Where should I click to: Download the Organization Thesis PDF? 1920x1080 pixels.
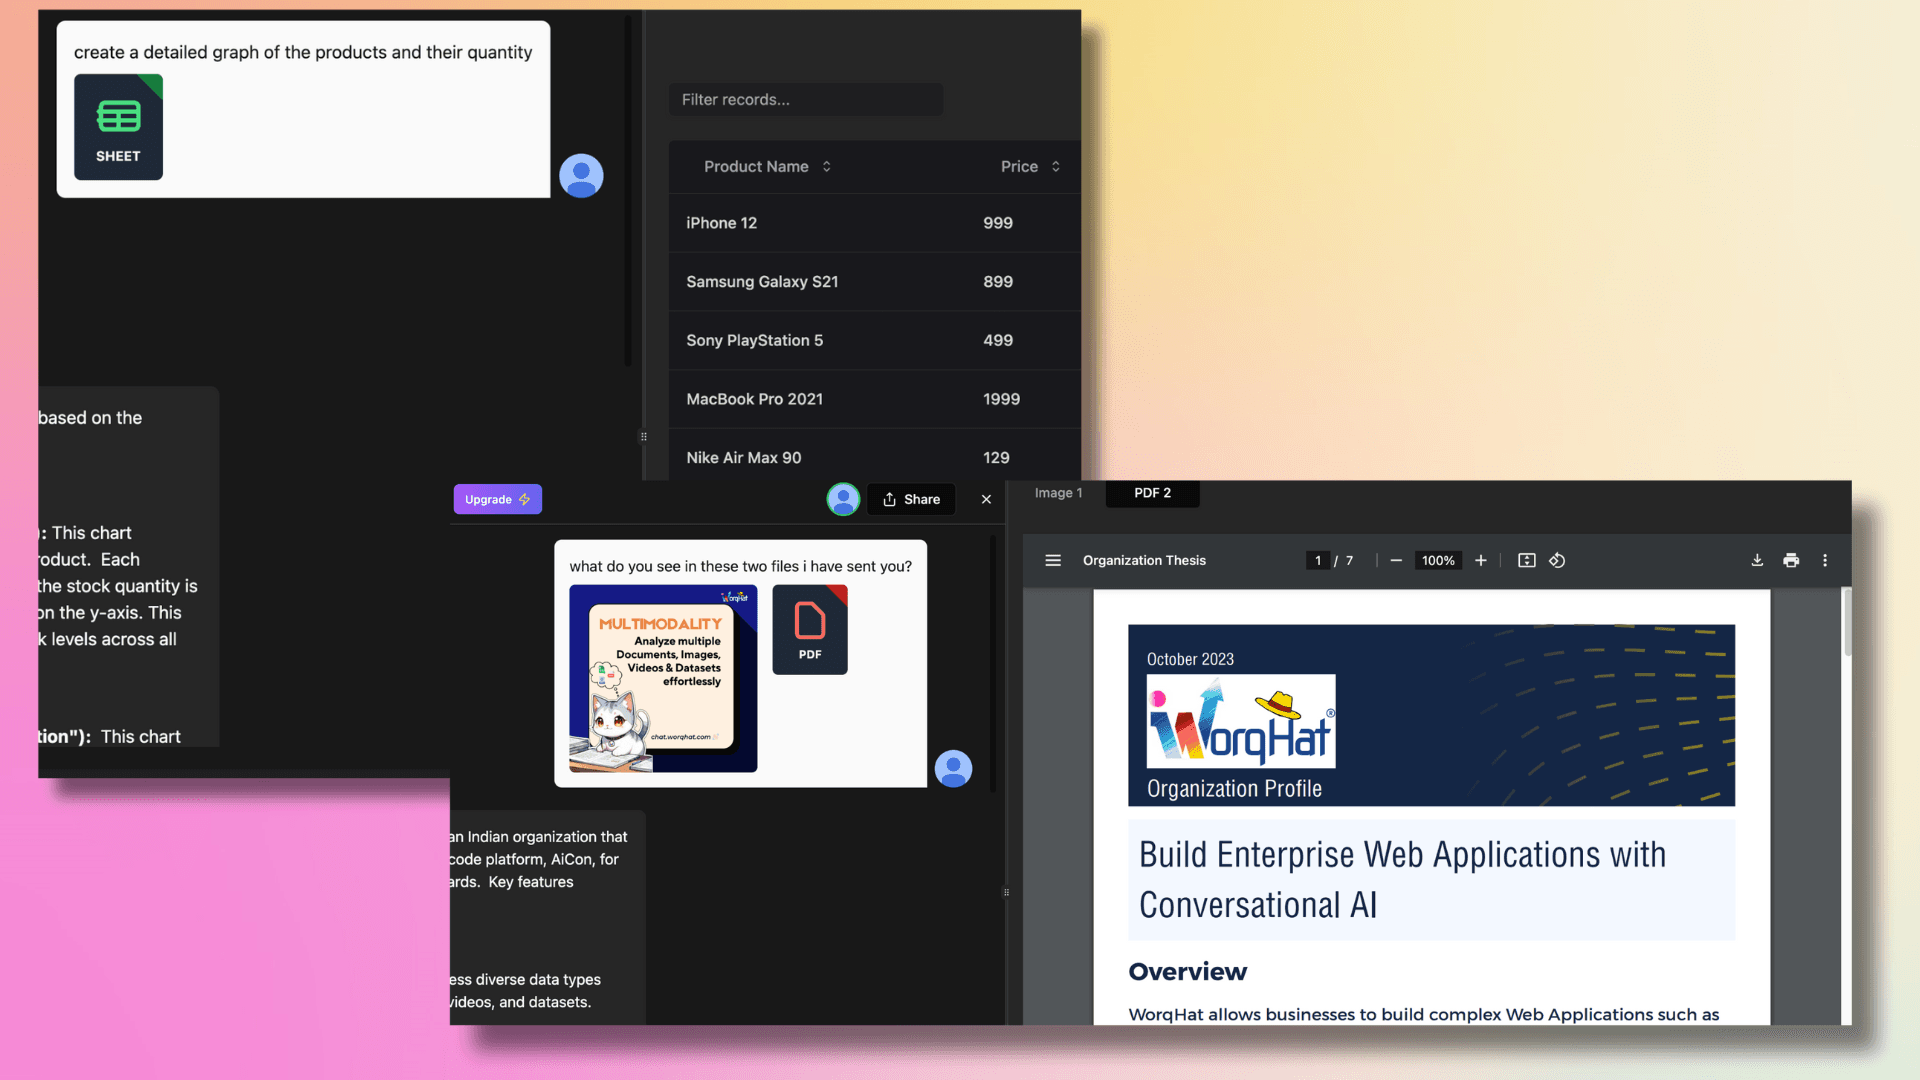pyautogui.click(x=1757, y=561)
